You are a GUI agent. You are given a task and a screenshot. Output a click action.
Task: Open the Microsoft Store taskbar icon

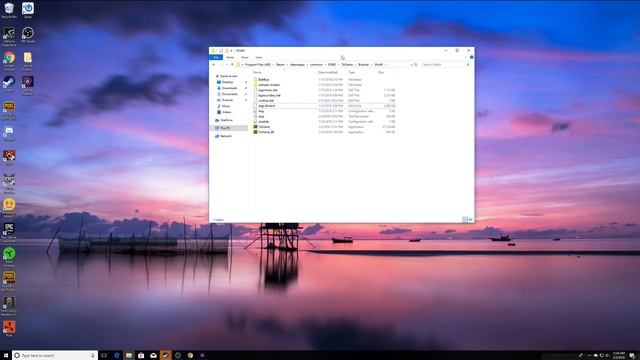pyautogui.click(x=141, y=356)
